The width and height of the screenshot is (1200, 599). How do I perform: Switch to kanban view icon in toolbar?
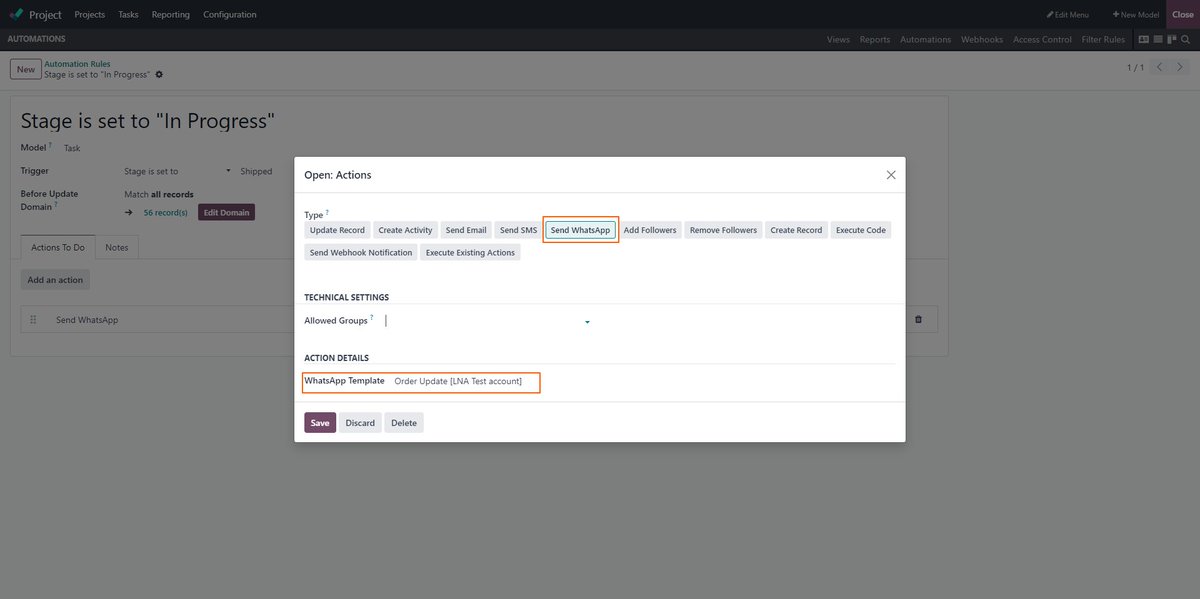coord(1173,40)
